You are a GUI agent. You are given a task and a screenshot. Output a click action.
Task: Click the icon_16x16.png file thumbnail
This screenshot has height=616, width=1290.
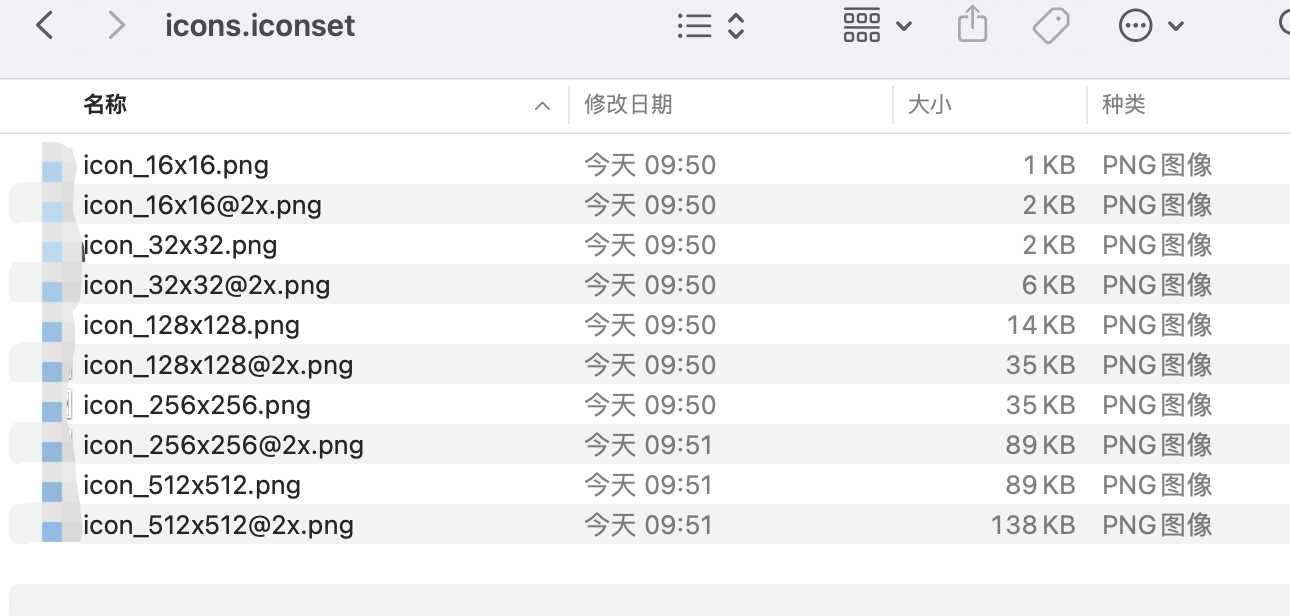[x=52, y=165]
